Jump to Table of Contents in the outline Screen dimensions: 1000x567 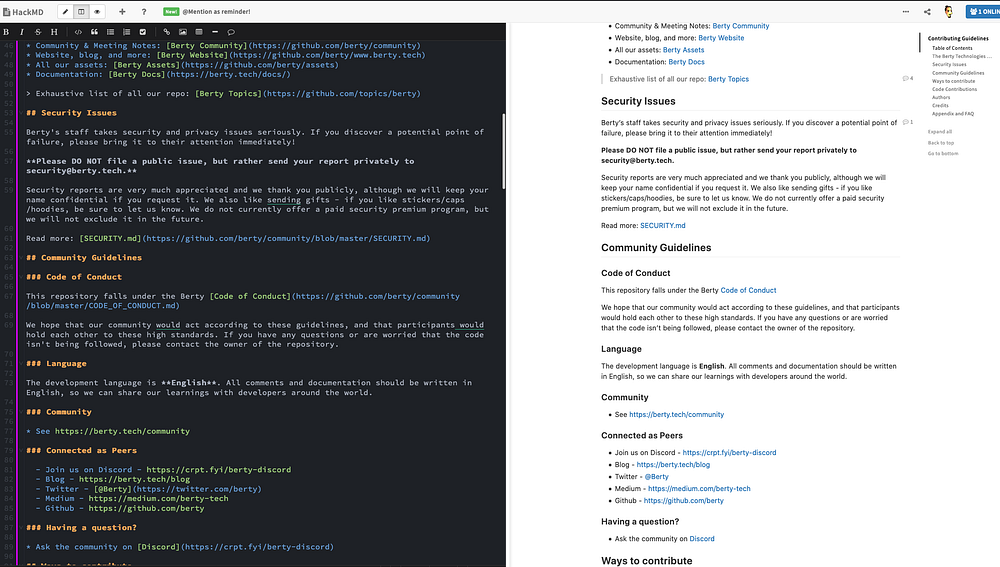coord(952,48)
